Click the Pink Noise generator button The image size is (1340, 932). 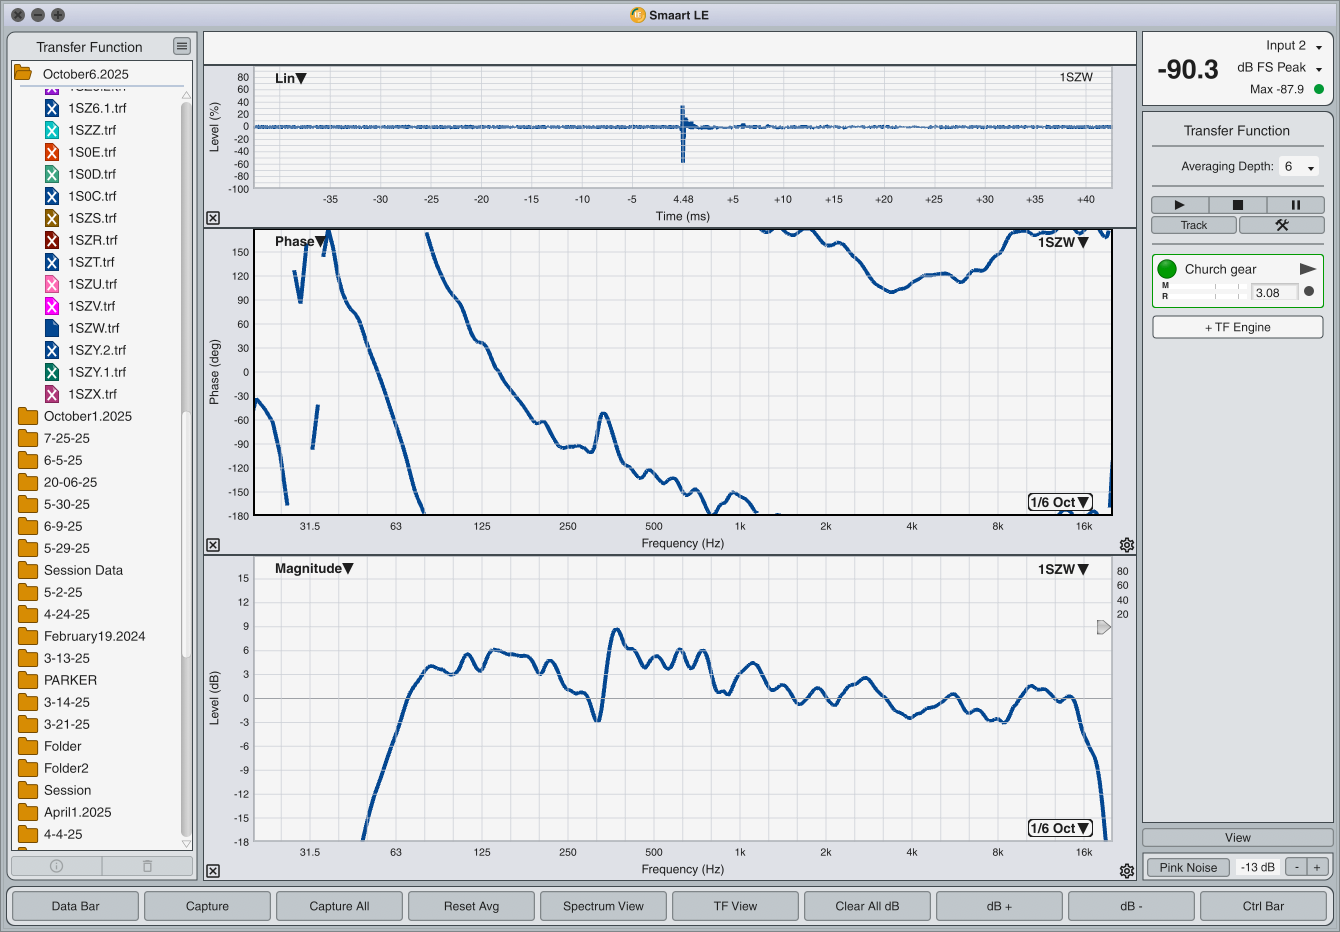[1188, 867]
